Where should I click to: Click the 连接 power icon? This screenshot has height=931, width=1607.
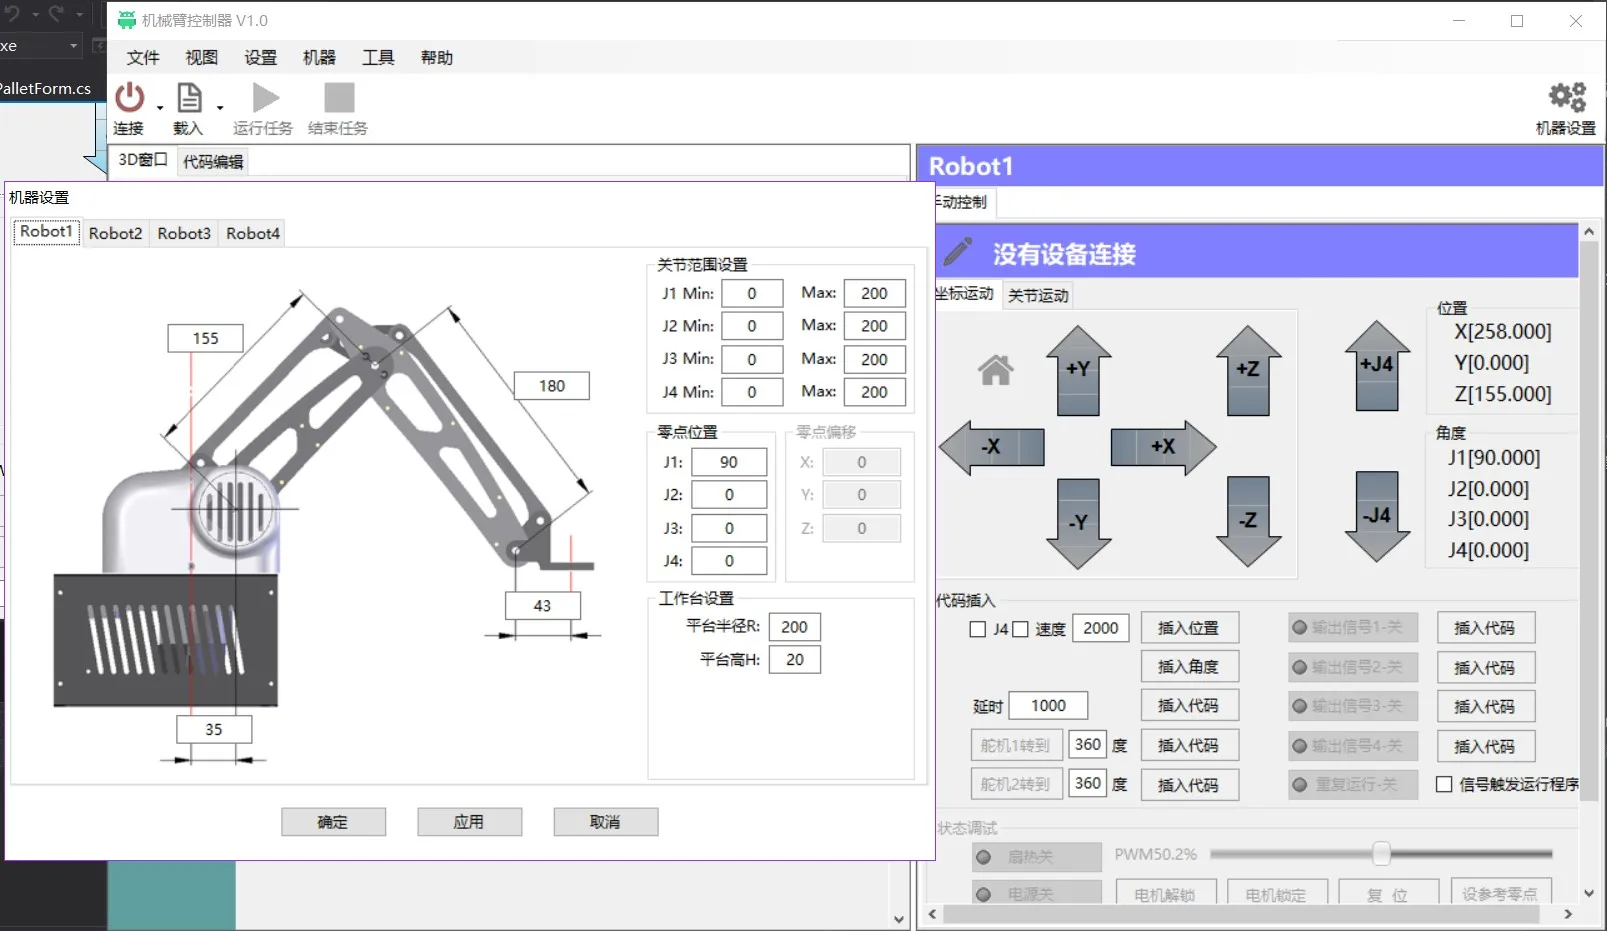tap(130, 98)
